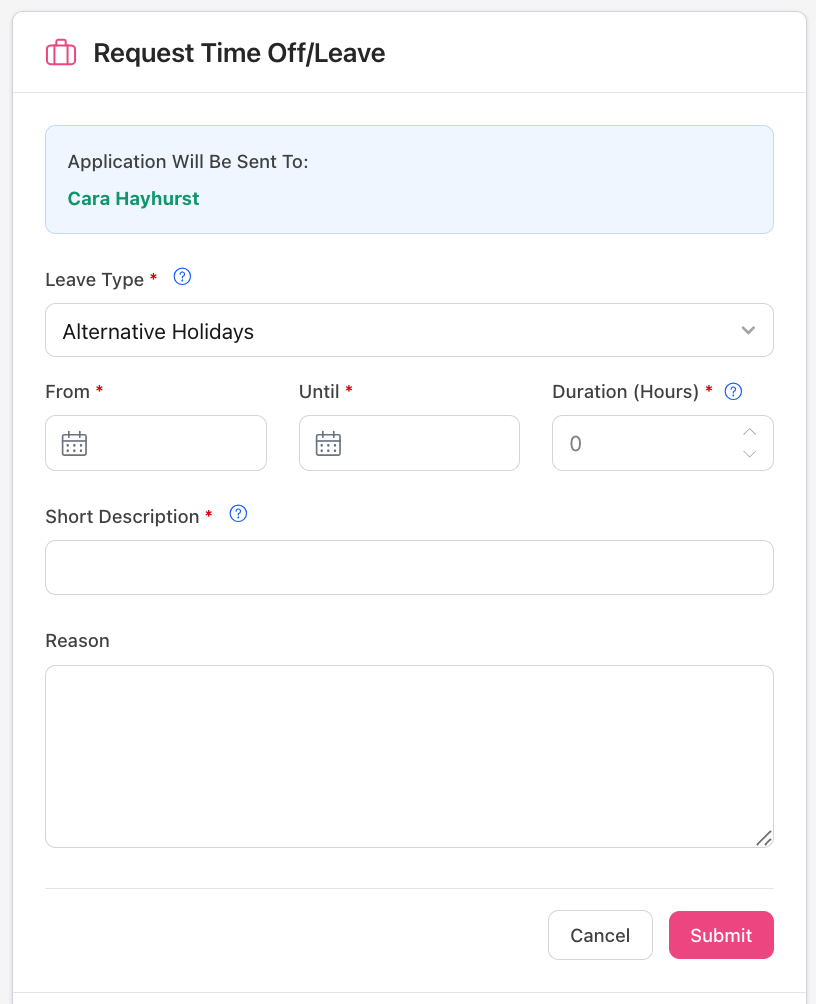Cancel the time off request
This screenshot has height=1004, width=816.
pos(600,935)
